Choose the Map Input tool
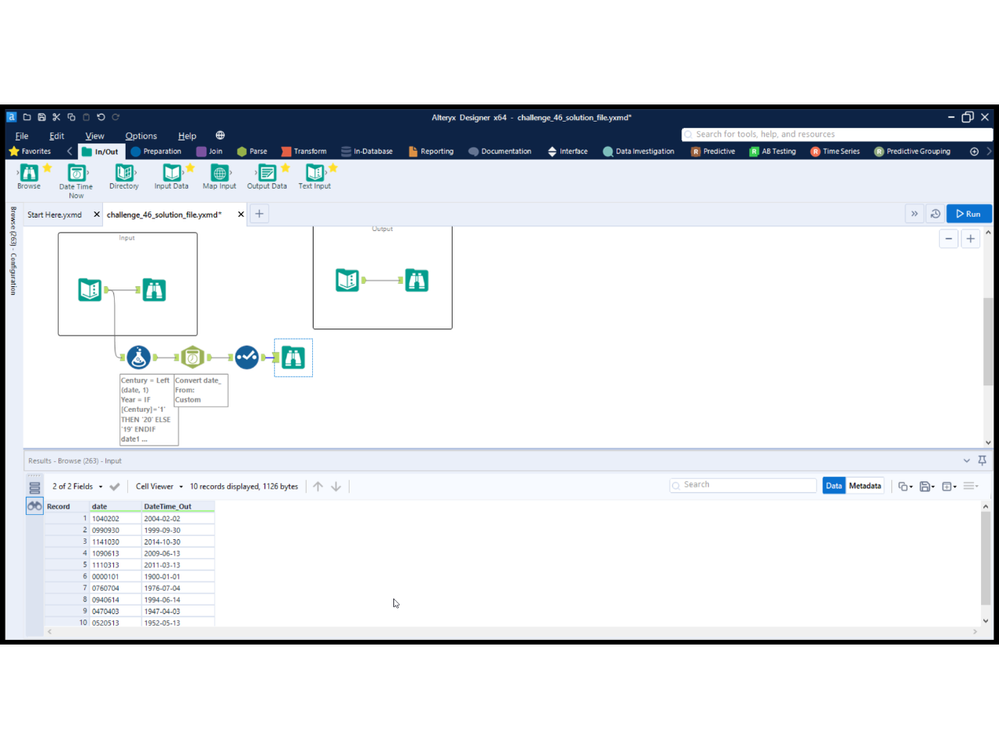The width and height of the screenshot is (999, 749). (219, 176)
